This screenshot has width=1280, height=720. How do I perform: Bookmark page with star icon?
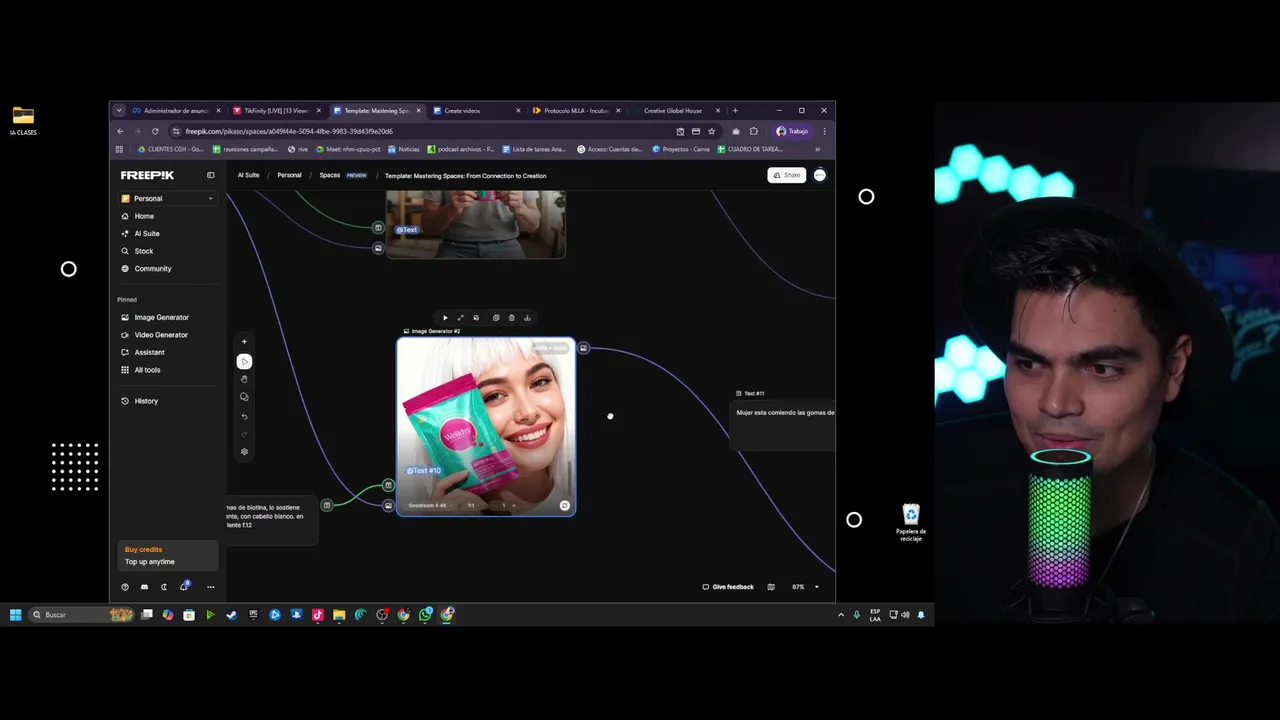click(x=712, y=131)
